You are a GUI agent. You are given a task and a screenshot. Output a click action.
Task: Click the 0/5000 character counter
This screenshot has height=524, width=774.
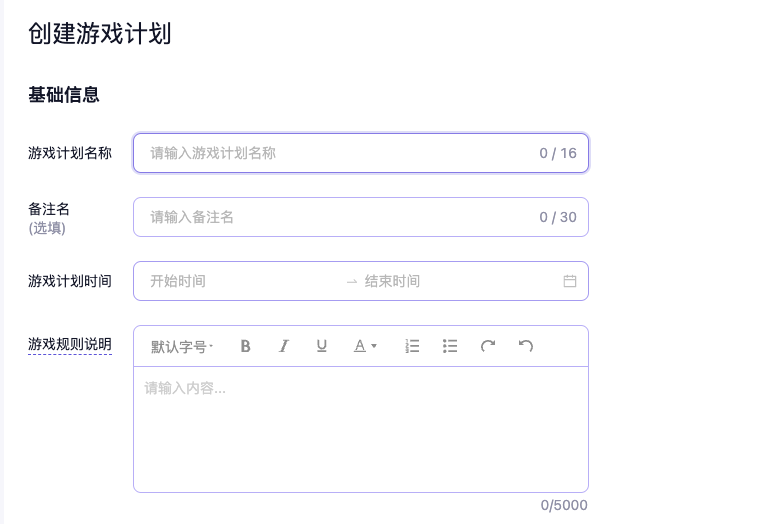click(x=564, y=505)
